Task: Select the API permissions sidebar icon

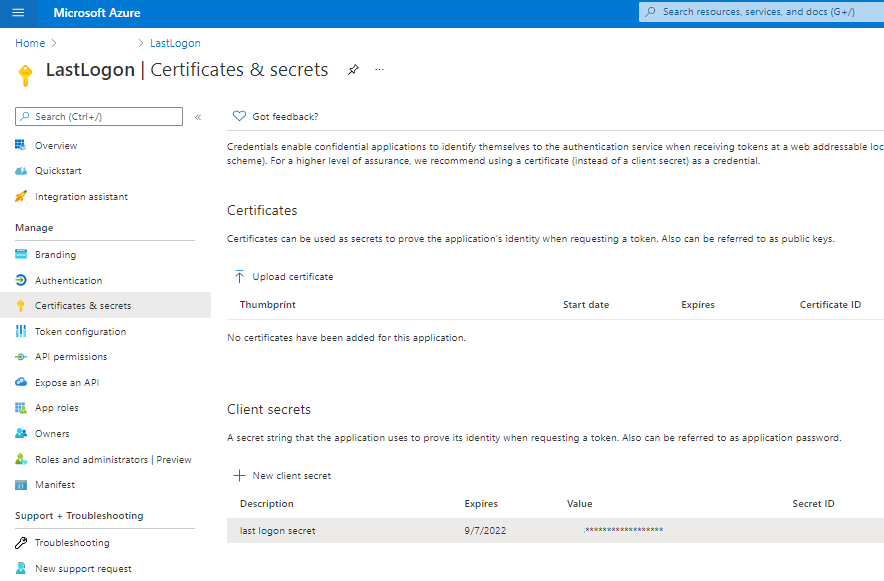Action: 22,356
